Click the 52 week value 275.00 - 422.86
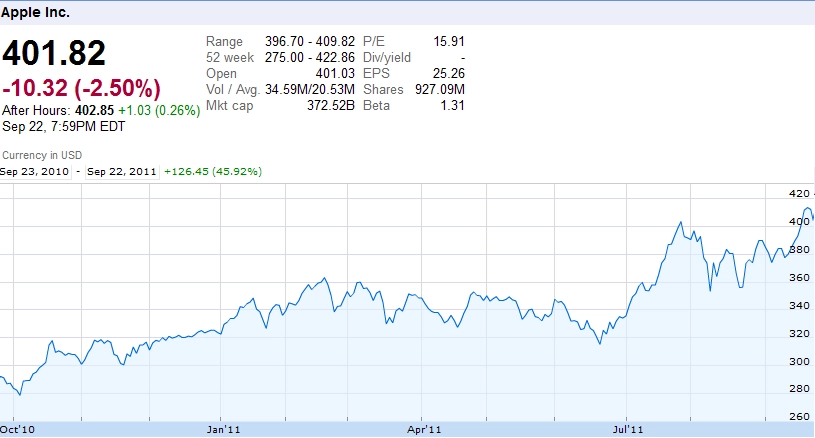 310,57
